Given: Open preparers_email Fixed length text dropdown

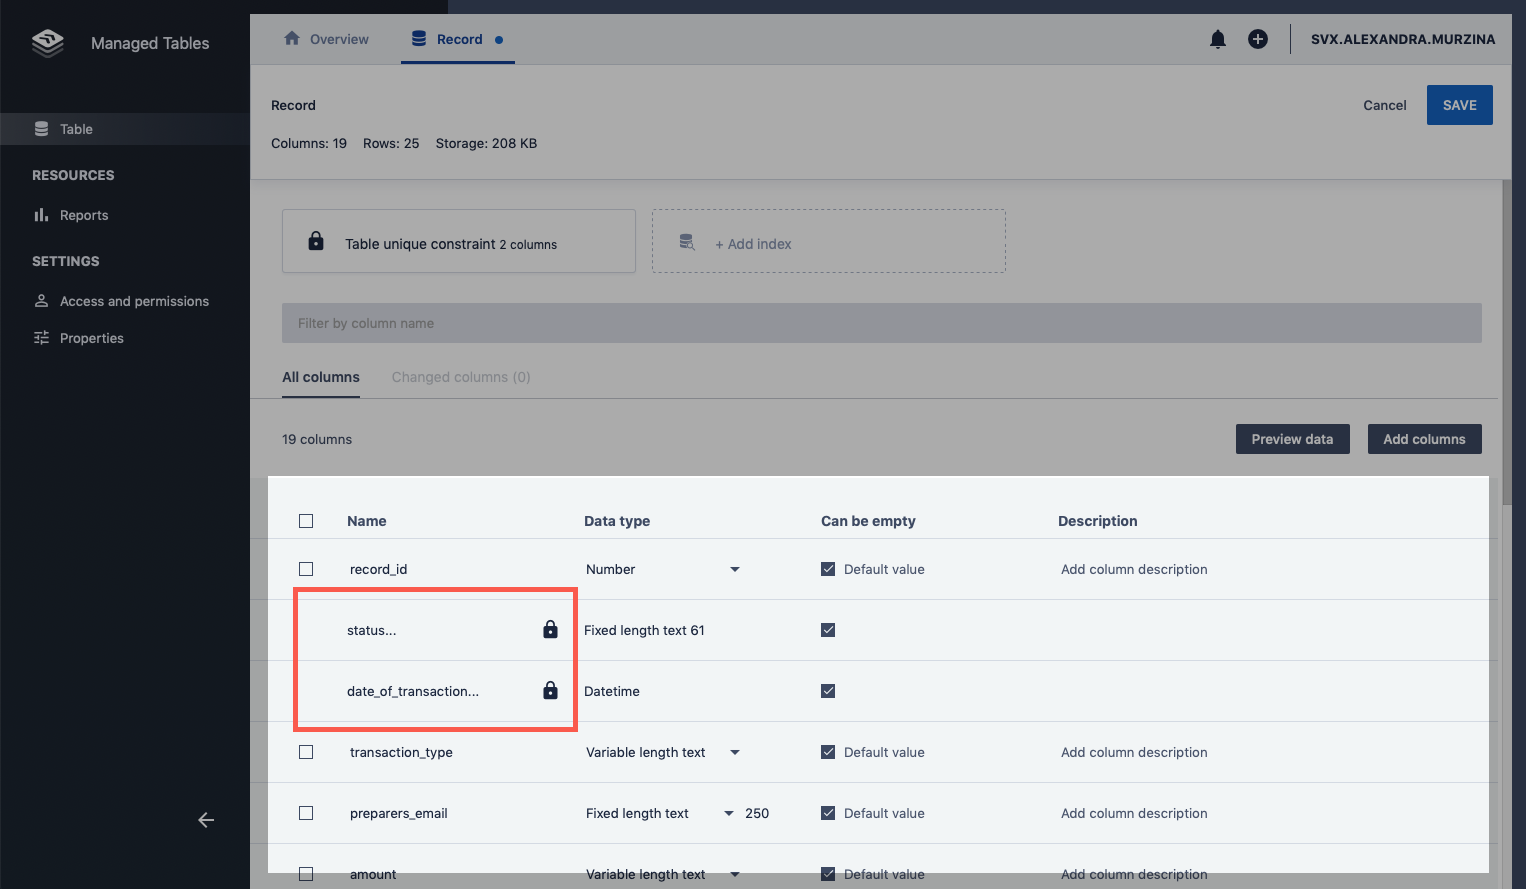Looking at the screenshot, I should pyautogui.click(x=728, y=813).
